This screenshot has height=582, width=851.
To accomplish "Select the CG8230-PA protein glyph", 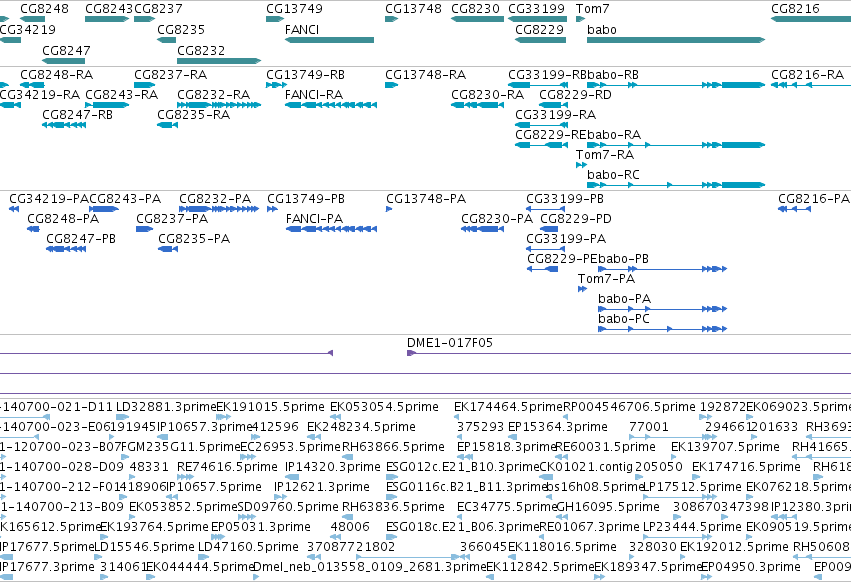I will point(482,229).
